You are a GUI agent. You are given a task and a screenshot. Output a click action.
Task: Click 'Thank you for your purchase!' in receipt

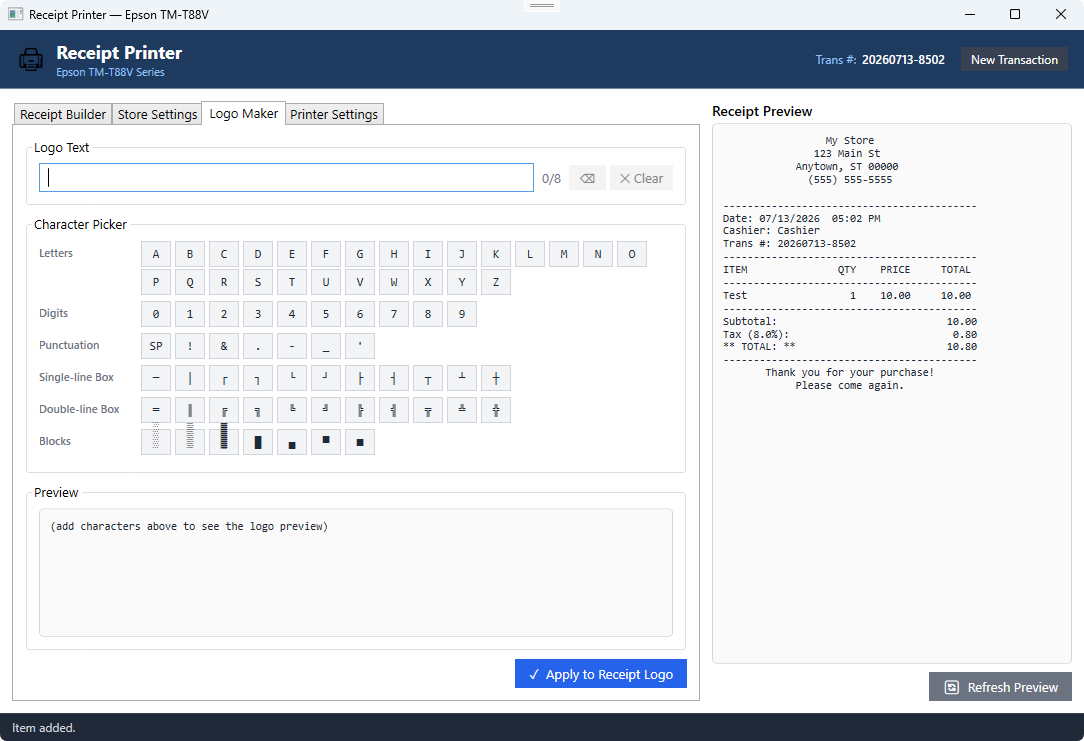tap(850, 373)
